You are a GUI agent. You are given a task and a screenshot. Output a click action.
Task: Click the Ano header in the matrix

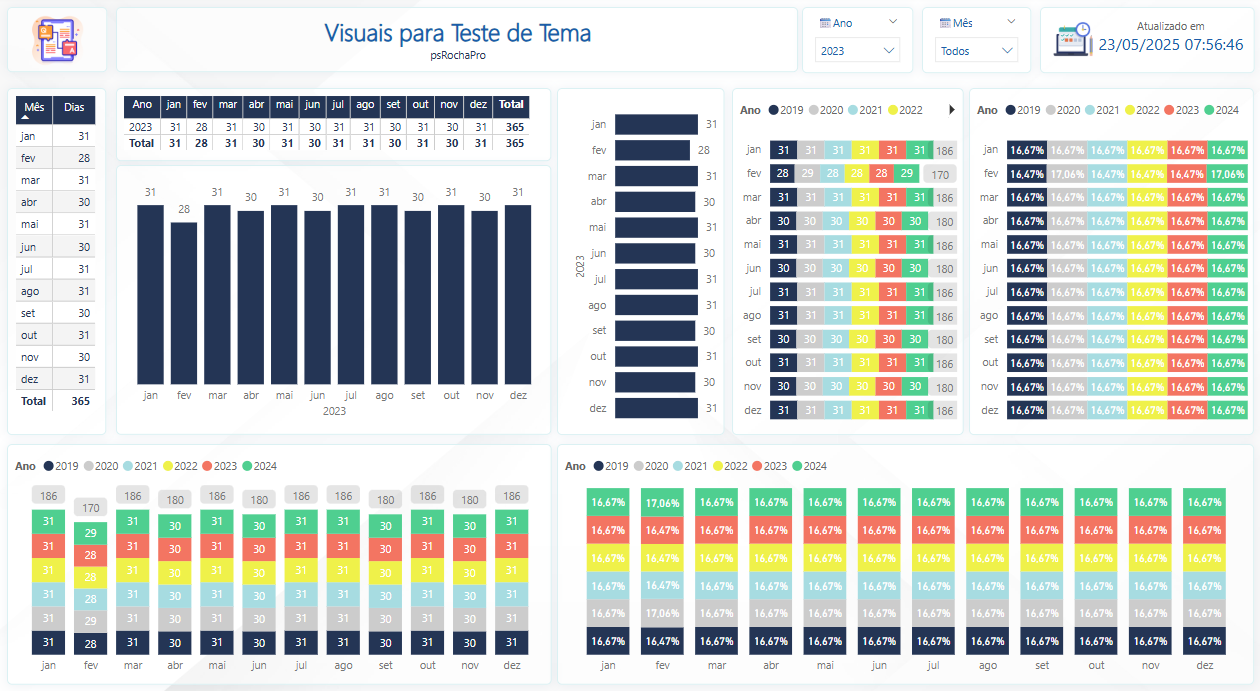pyautogui.click(x=142, y=104)
